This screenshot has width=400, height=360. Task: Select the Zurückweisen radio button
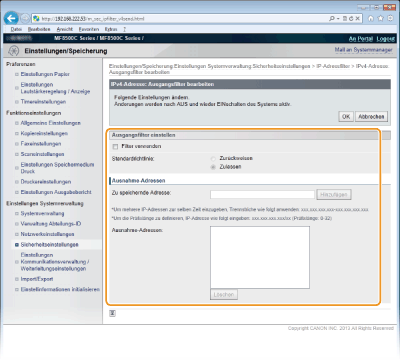[x=213, y=159]
